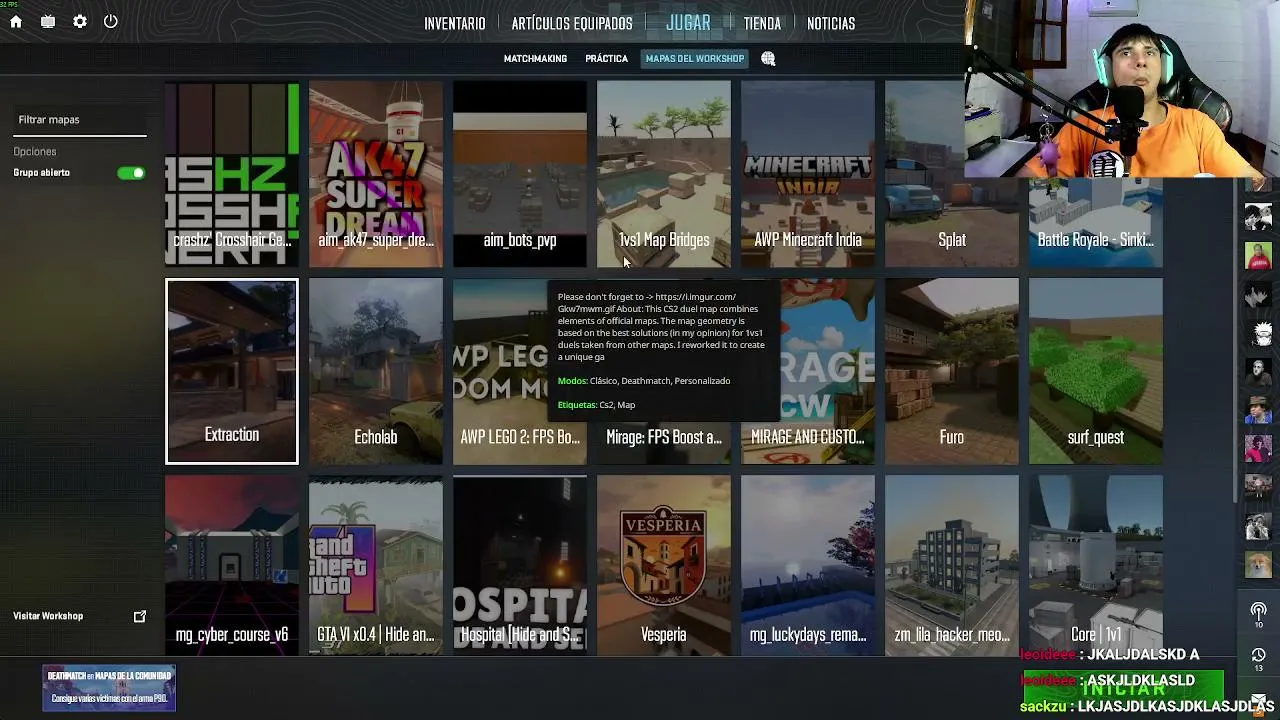Click the Visitar Workshop link
The image size is (1280, 720).
click(48, 616)
